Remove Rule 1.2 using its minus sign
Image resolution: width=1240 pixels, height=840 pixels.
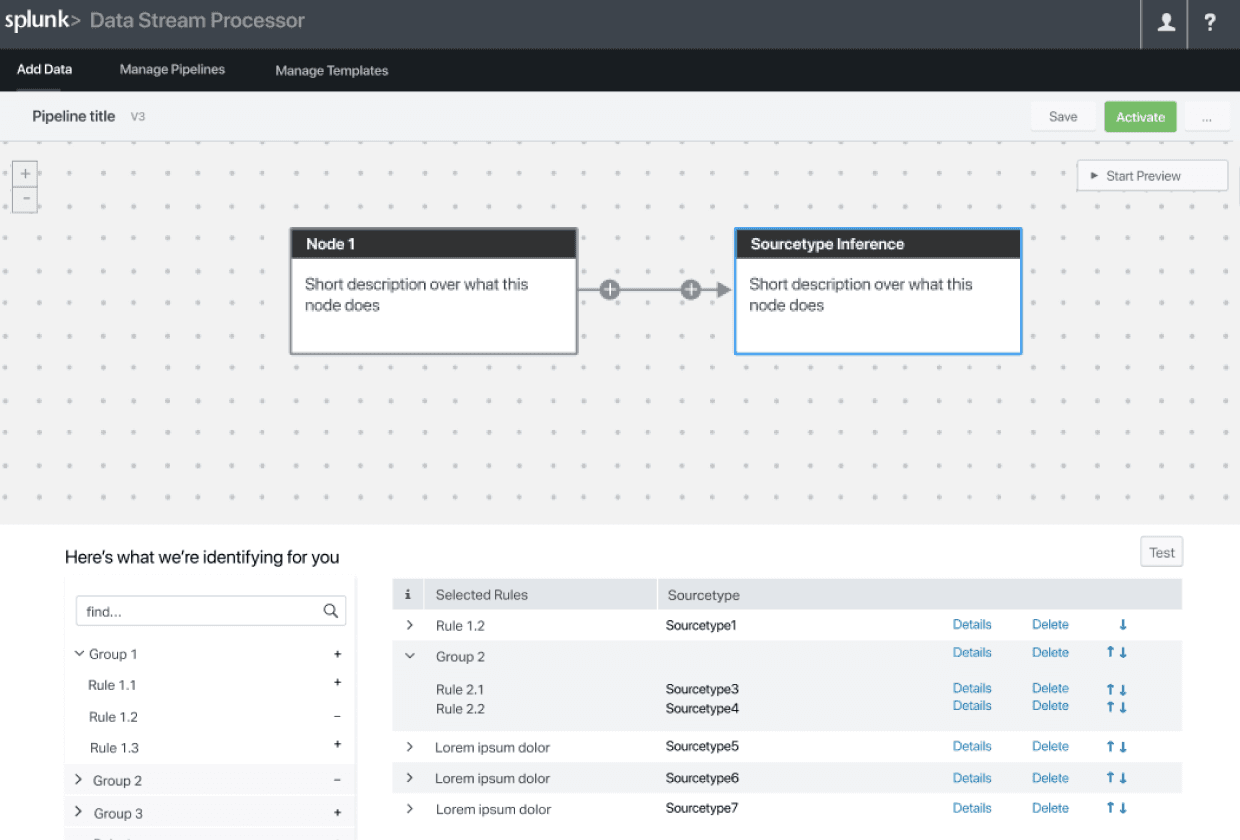pos(337,717)
